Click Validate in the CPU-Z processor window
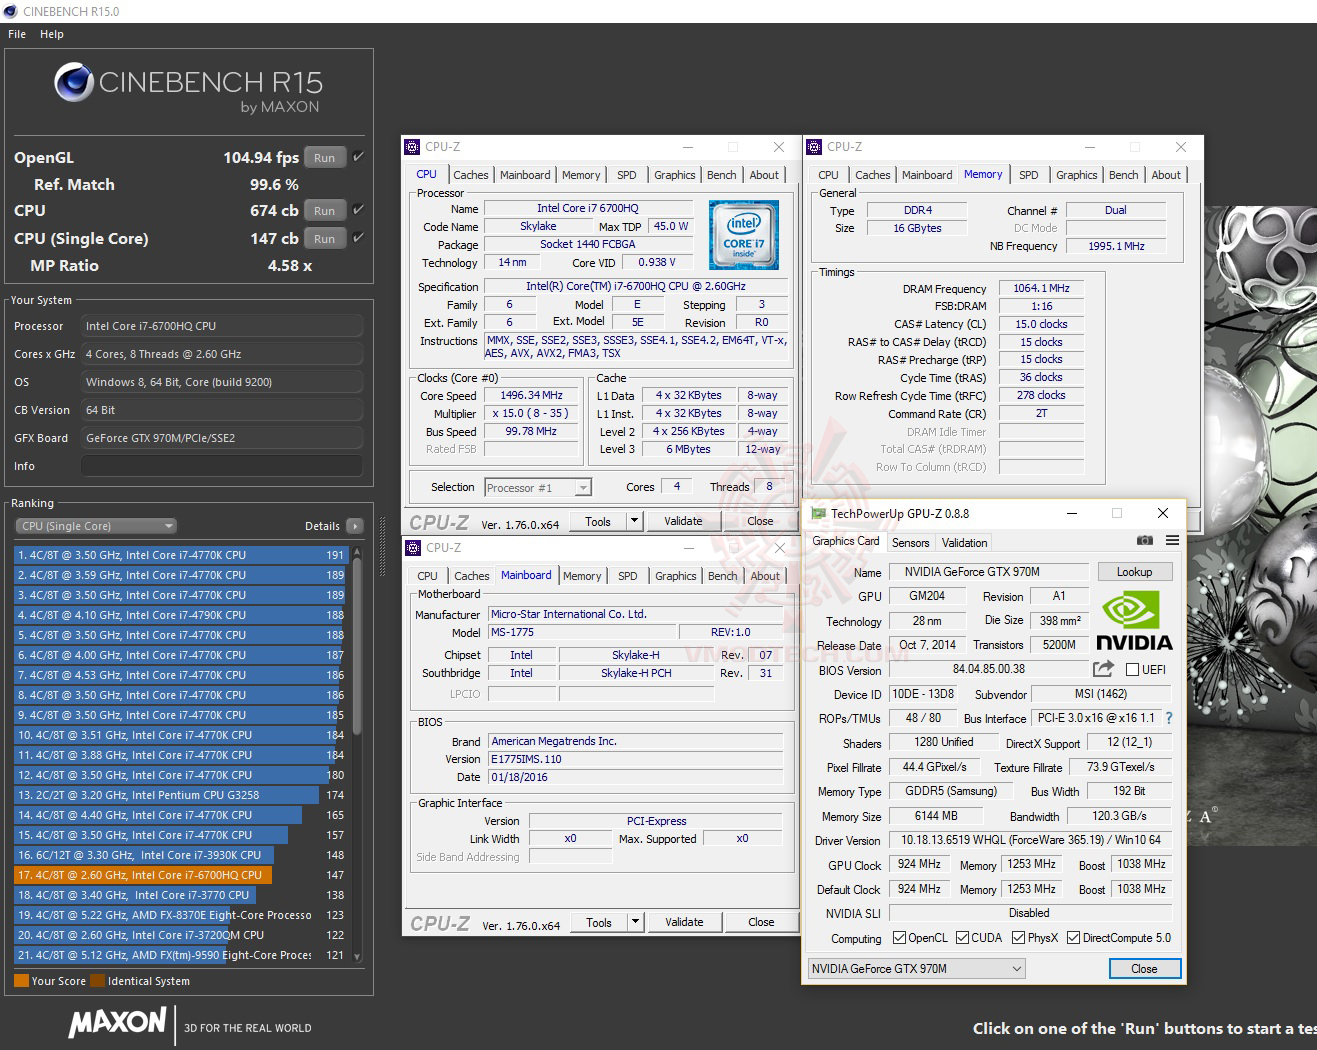This screenshot has width=1317, height=1050. point(683,521)
